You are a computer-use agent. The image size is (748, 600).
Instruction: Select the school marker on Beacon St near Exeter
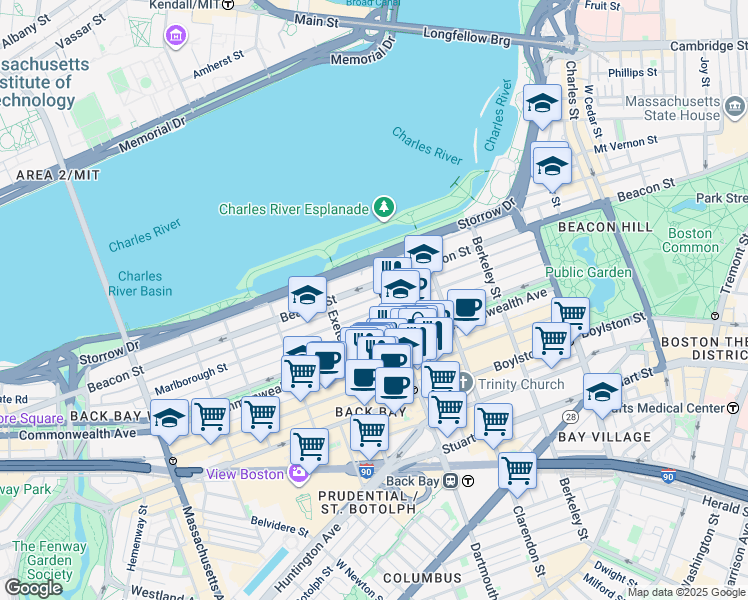(308, 299)
